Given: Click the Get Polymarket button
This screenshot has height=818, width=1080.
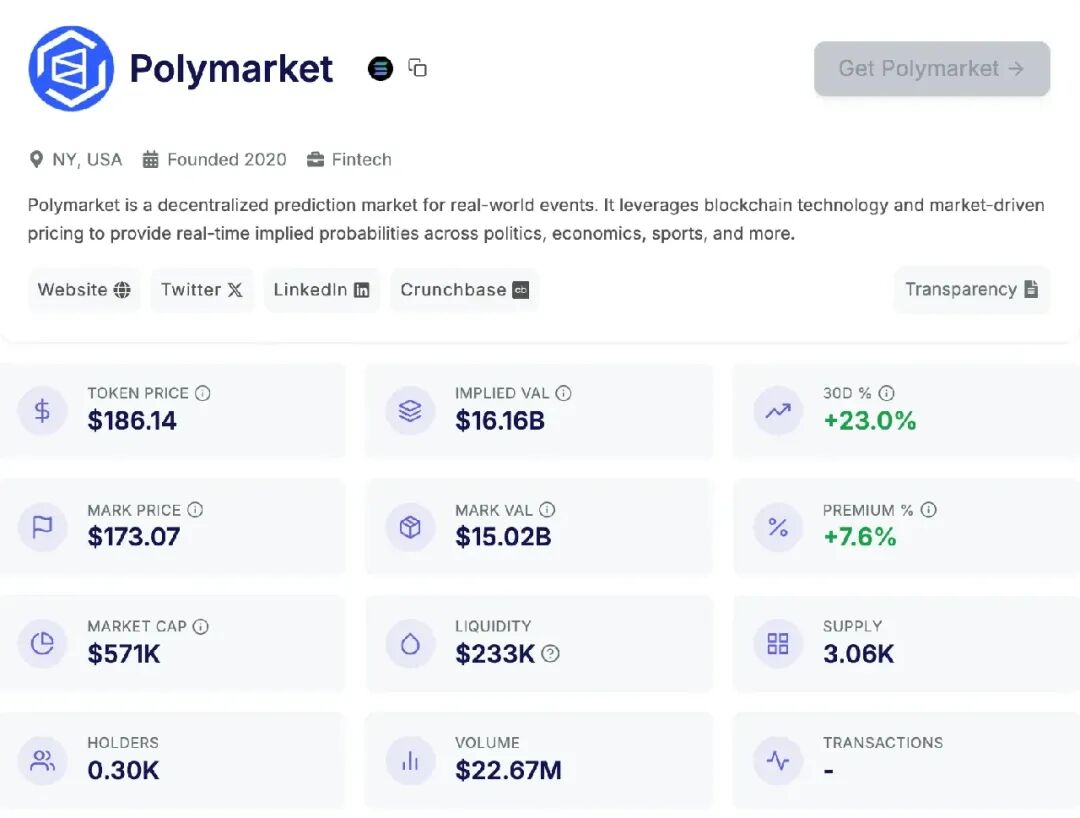Looking at the screenshot, I should click(931, 69).
